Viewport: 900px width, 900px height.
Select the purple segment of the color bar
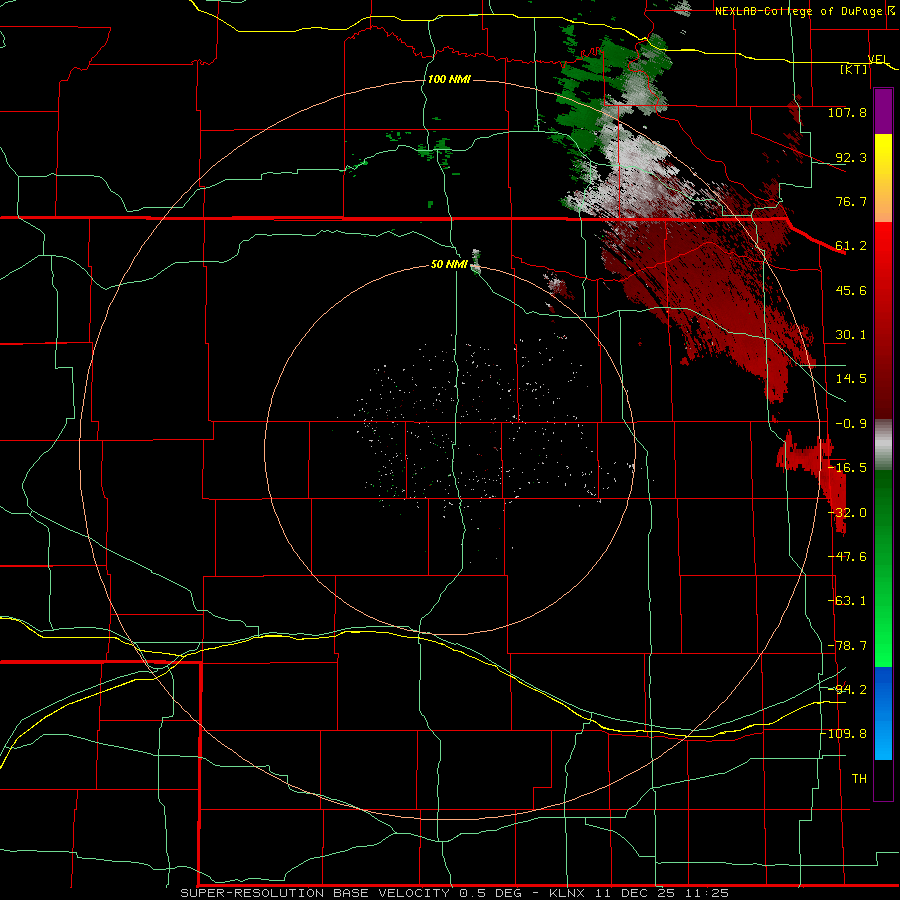(883, 111)
